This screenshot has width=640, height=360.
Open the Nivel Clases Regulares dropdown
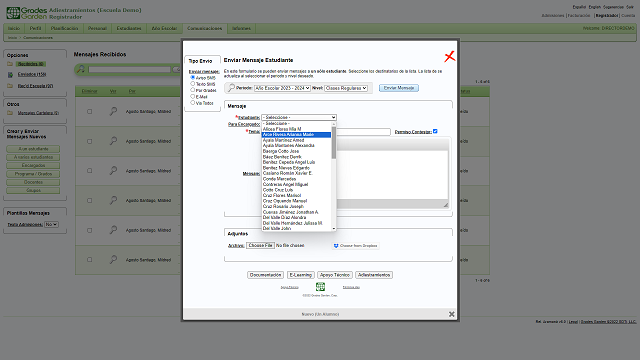(x=346, y=88)
